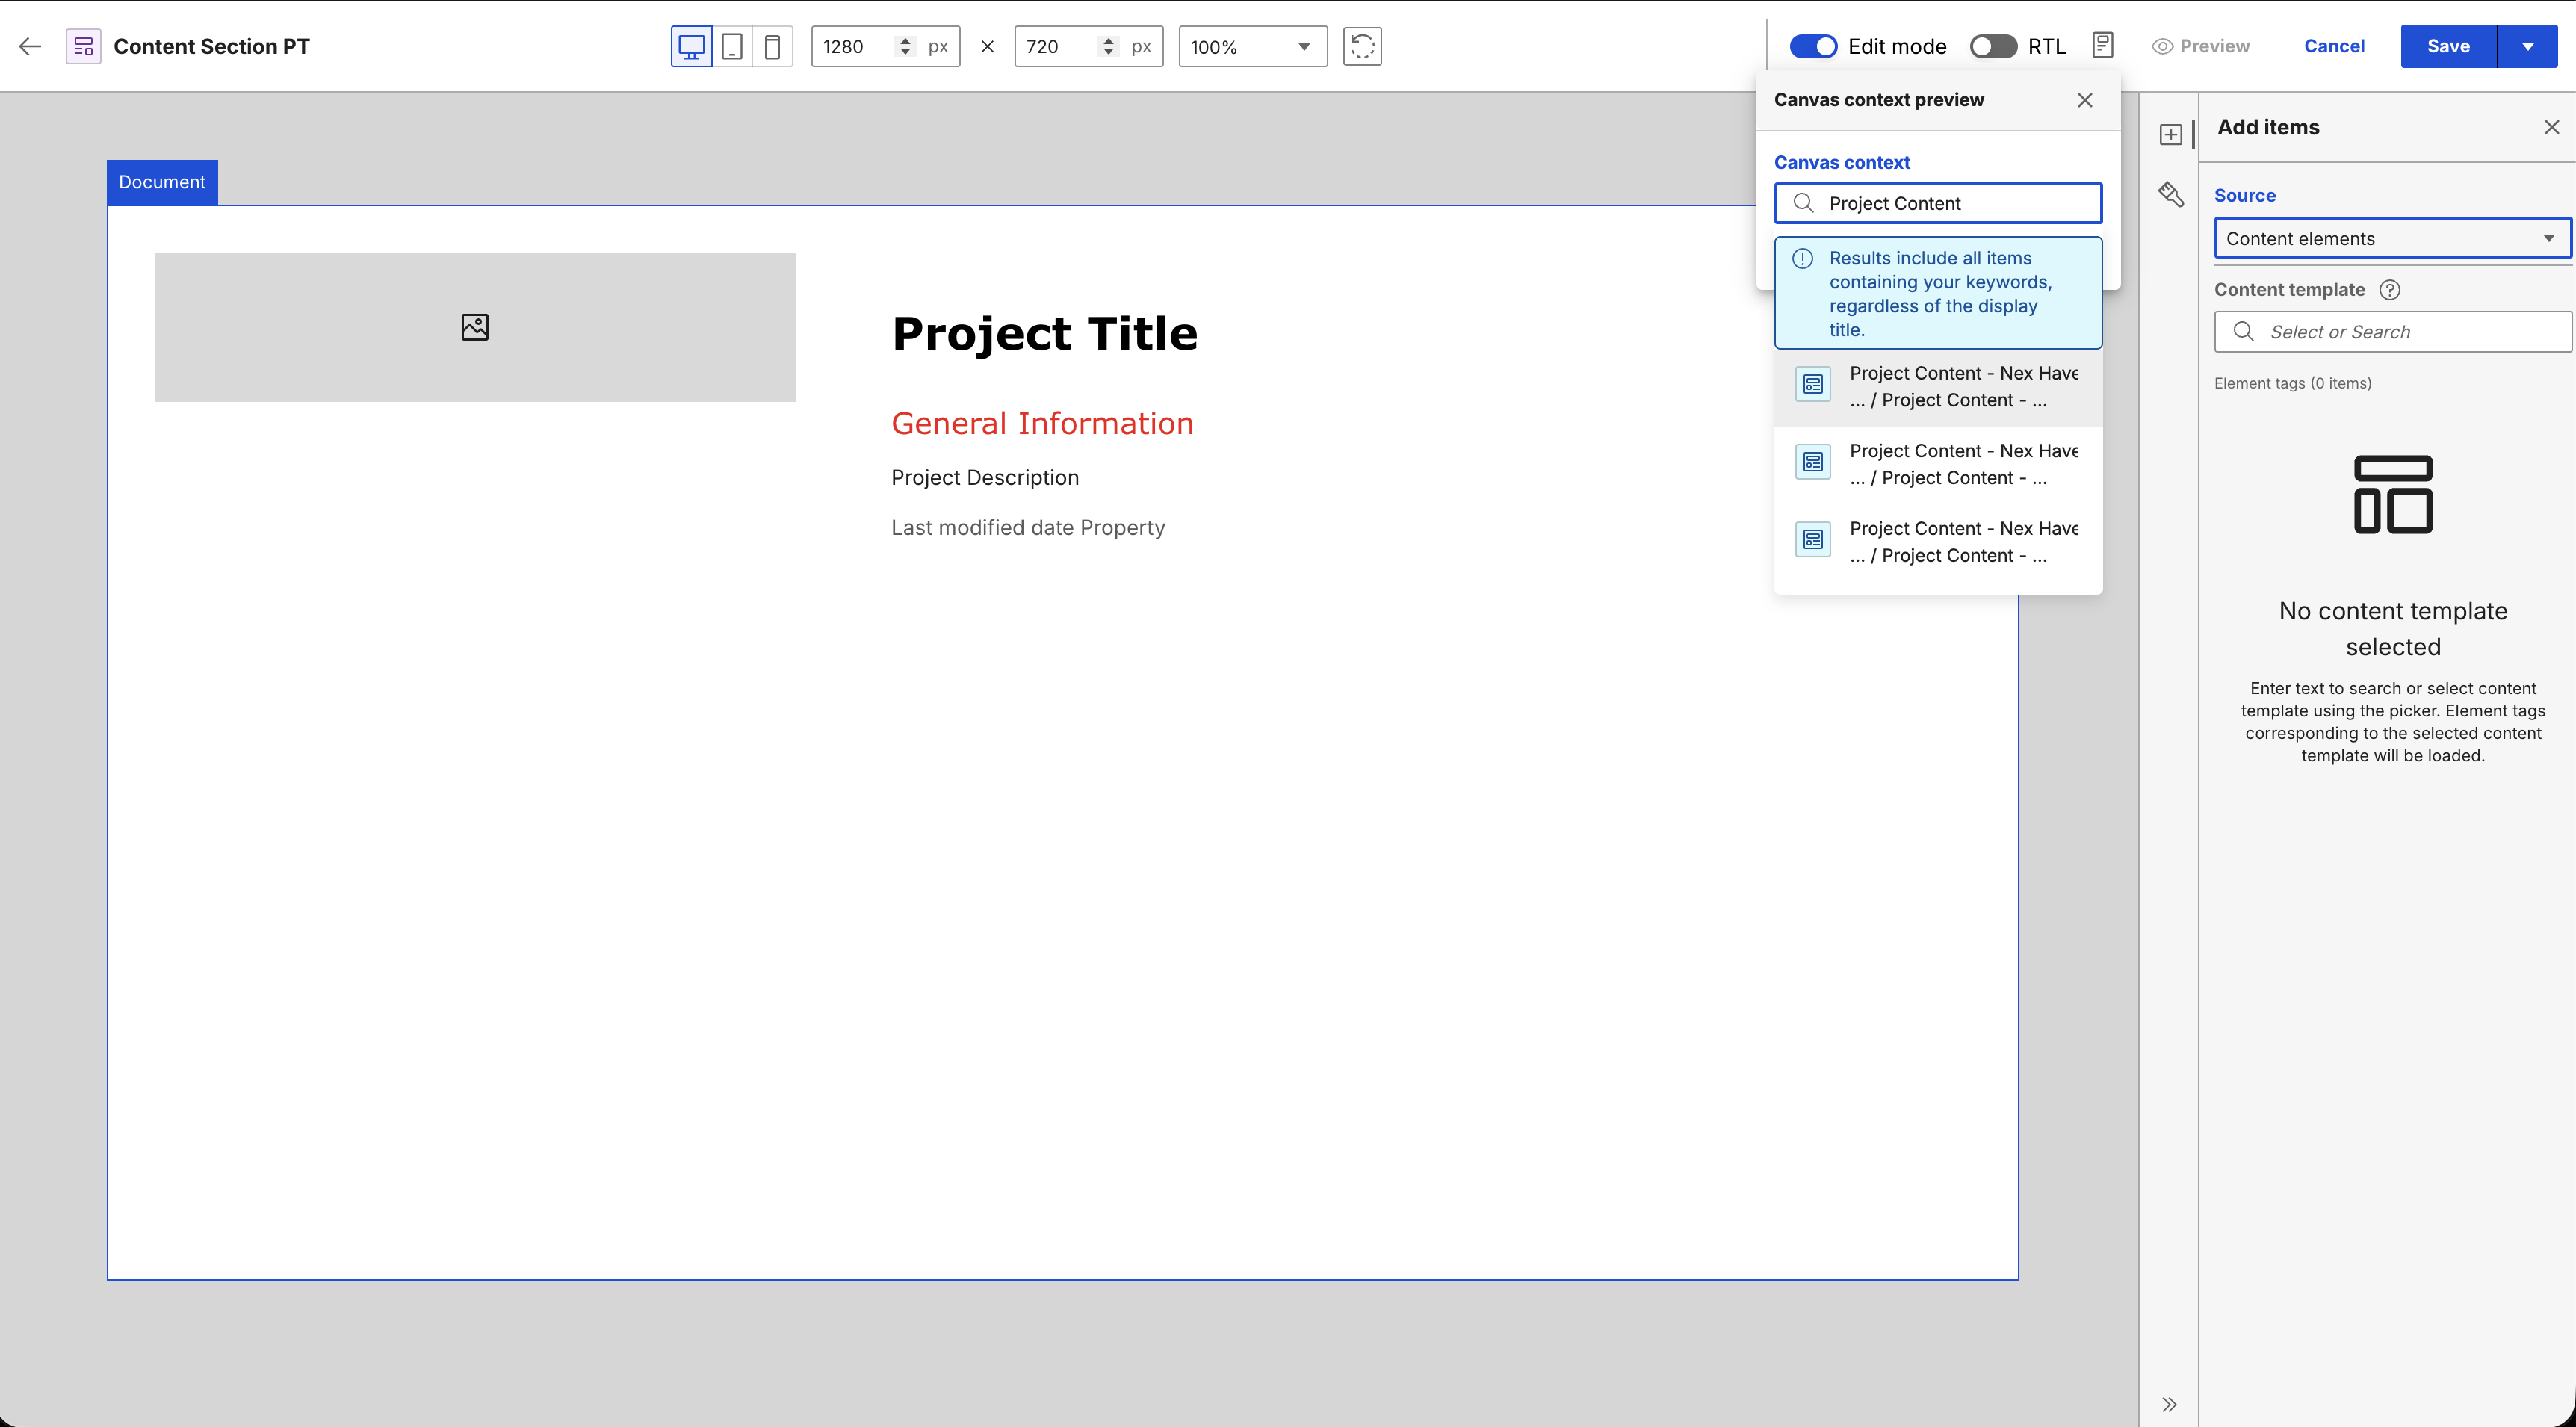Open the Source Content elements dropdown
The height and width of the screenshot is (1427, 2576).
(2392, 238)
